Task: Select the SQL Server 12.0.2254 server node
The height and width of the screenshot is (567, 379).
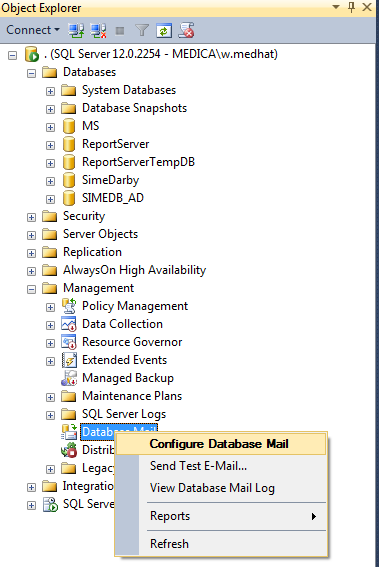Action: point(161,54)
